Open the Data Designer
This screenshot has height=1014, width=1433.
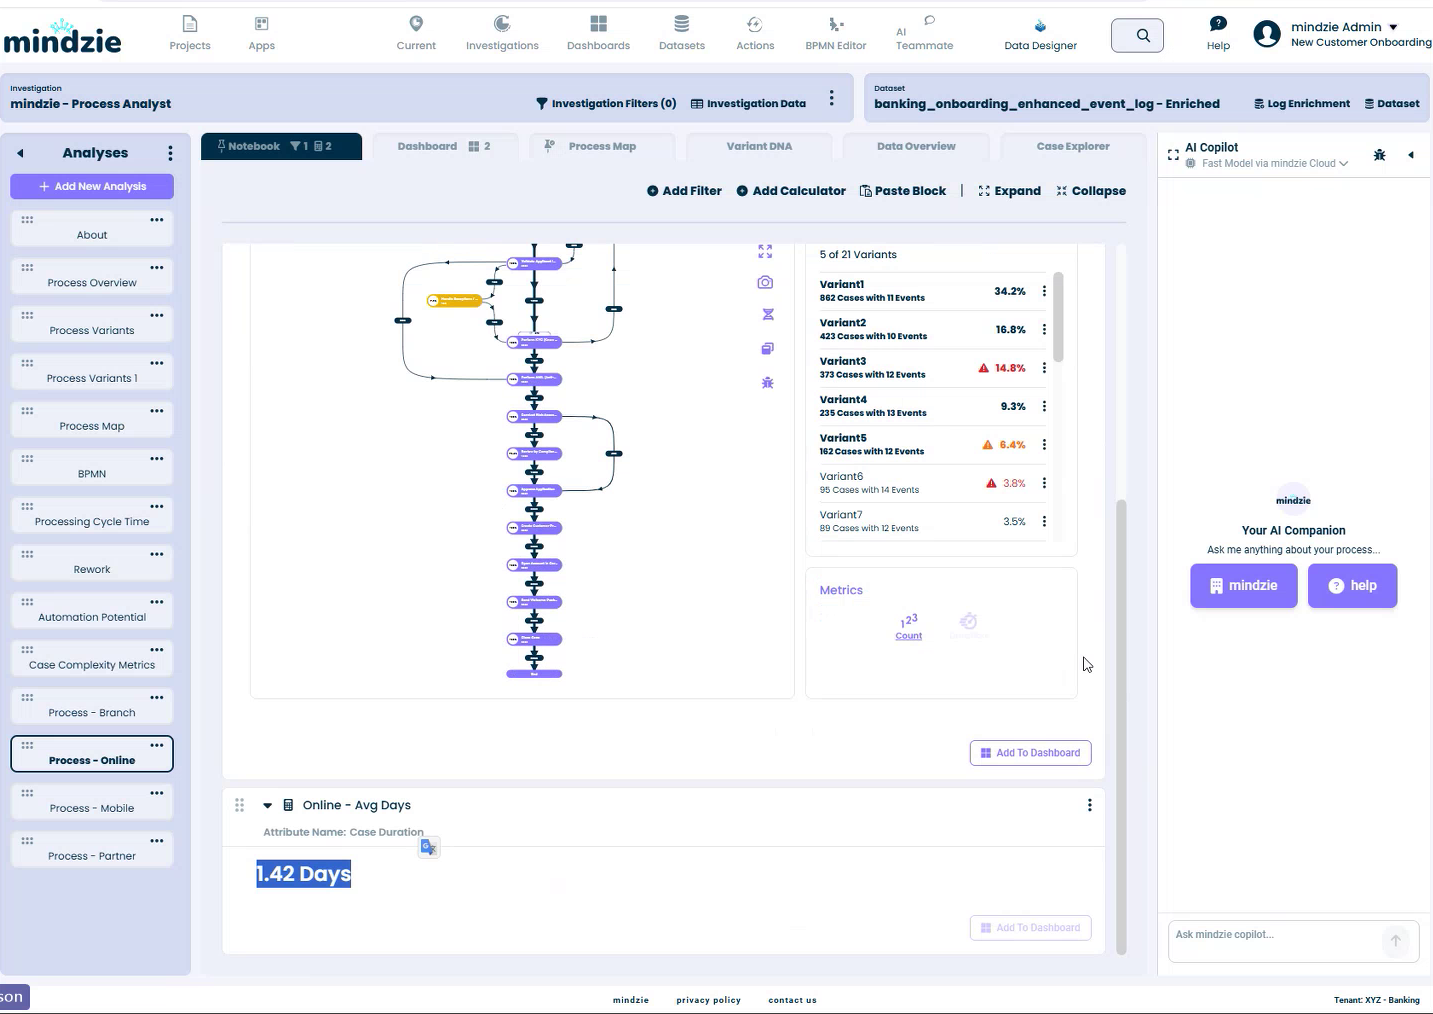tap(1040, 33)
